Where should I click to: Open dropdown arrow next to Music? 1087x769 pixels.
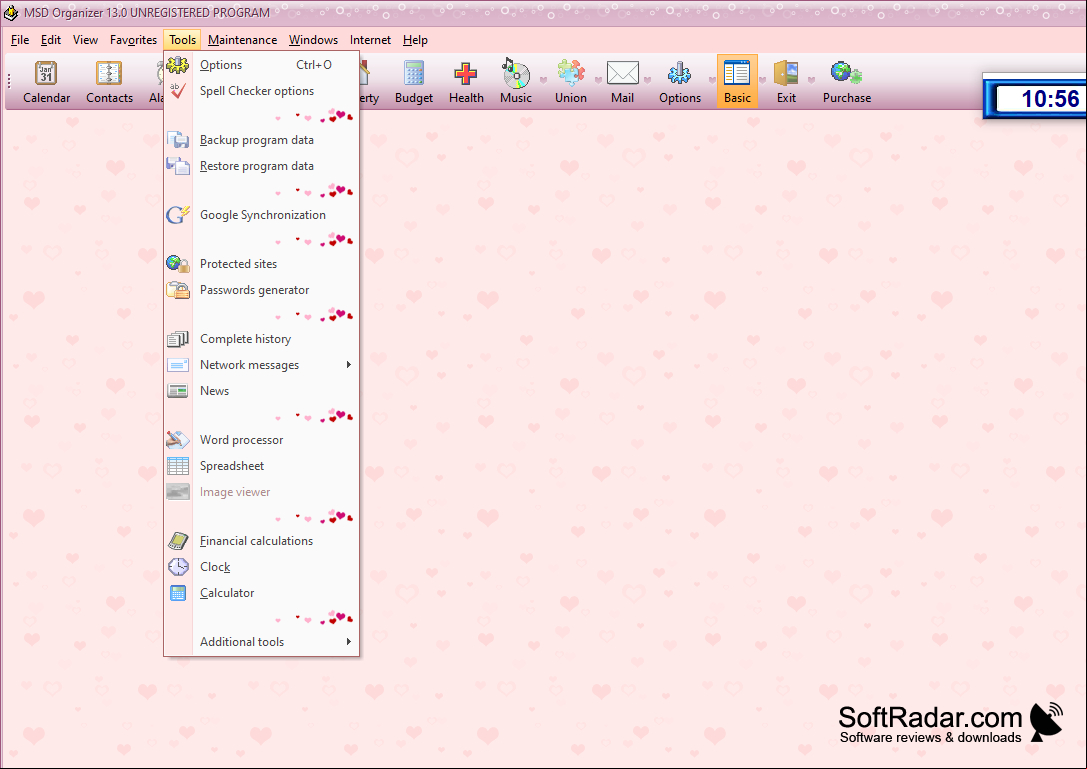tap(544, 80)
